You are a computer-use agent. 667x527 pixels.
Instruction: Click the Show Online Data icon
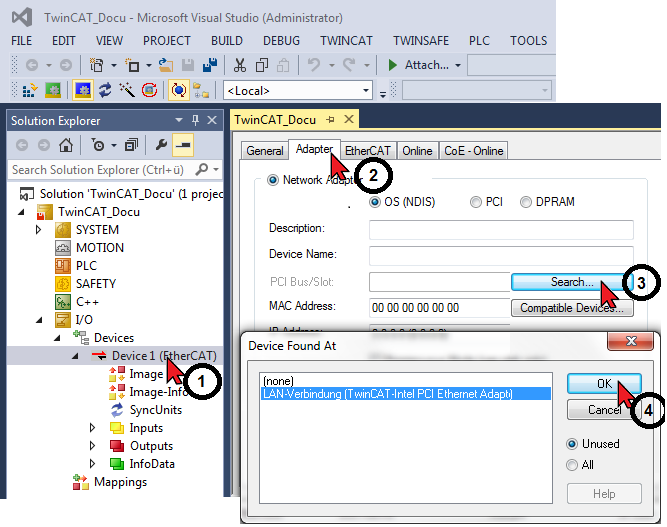coord(179,90)
